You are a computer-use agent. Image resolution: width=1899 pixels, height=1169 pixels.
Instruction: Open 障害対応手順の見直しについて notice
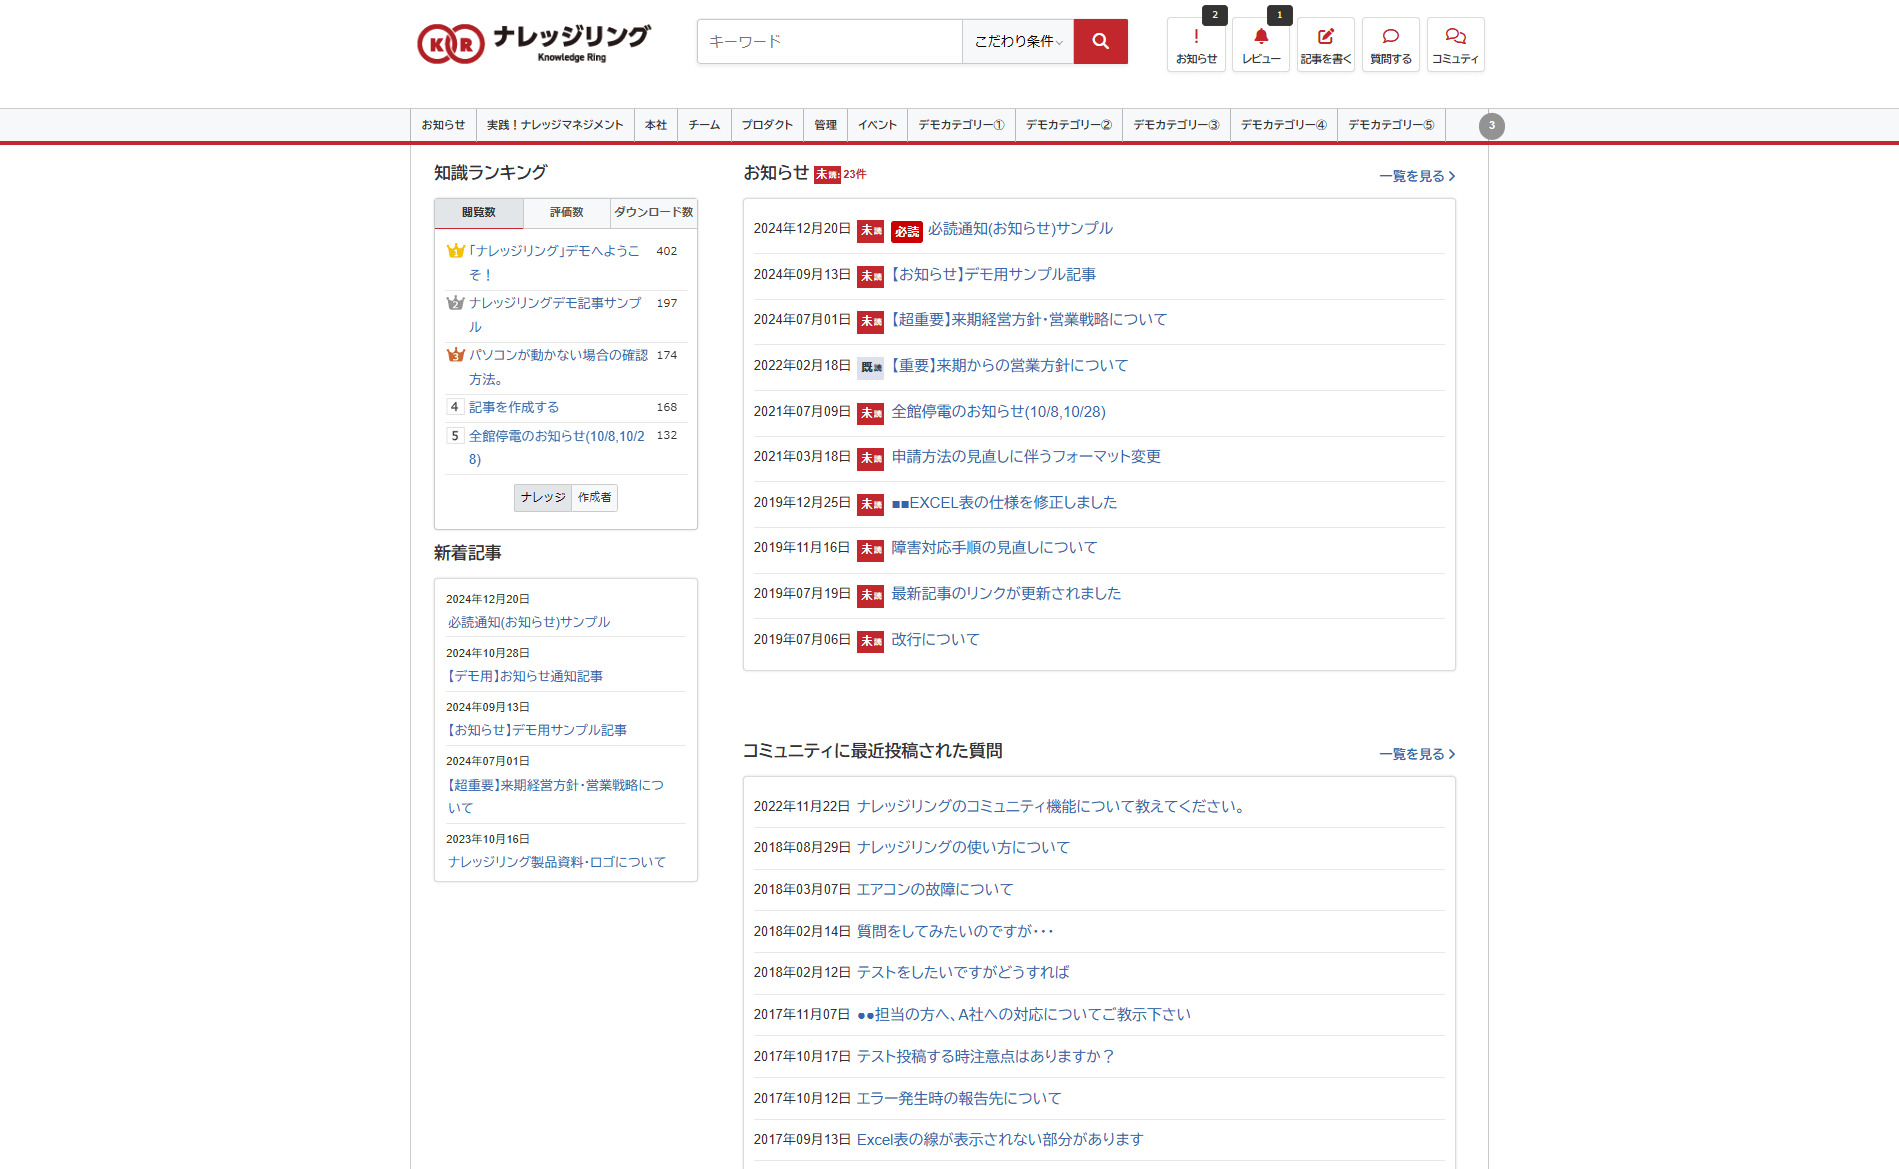click(994, 548)
